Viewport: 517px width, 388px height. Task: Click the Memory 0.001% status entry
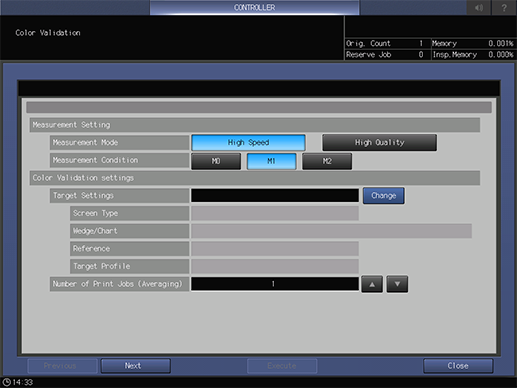[x=473, y=43]
